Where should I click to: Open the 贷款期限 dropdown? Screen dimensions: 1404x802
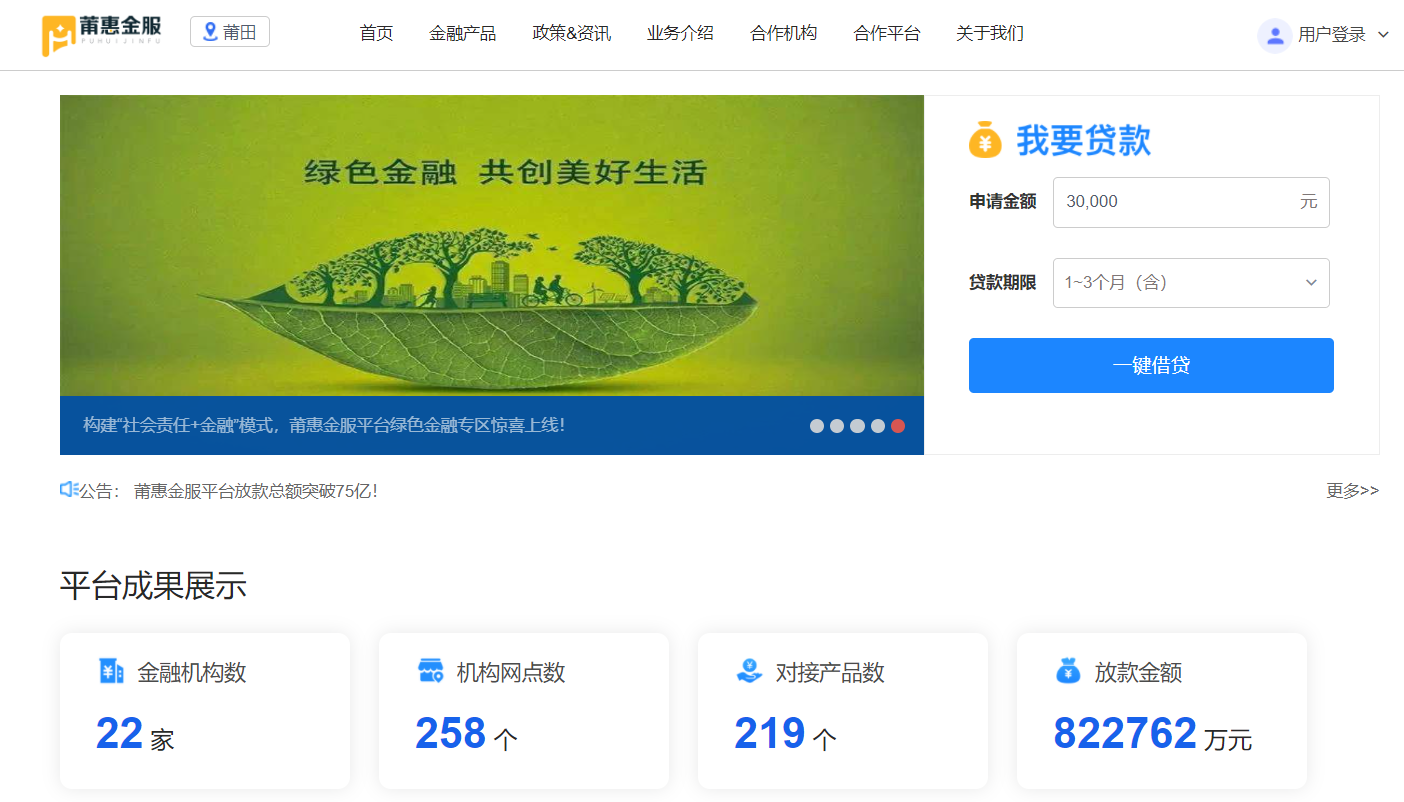pos(1190,283)
